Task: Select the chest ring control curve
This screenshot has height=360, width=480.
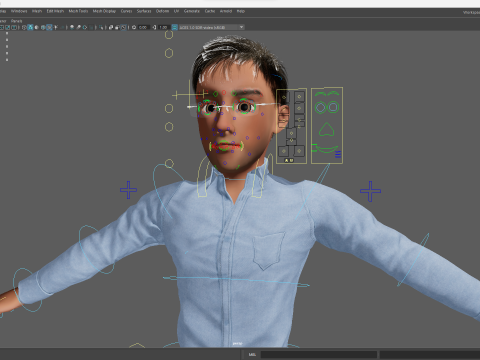Action: click(236, 281)
